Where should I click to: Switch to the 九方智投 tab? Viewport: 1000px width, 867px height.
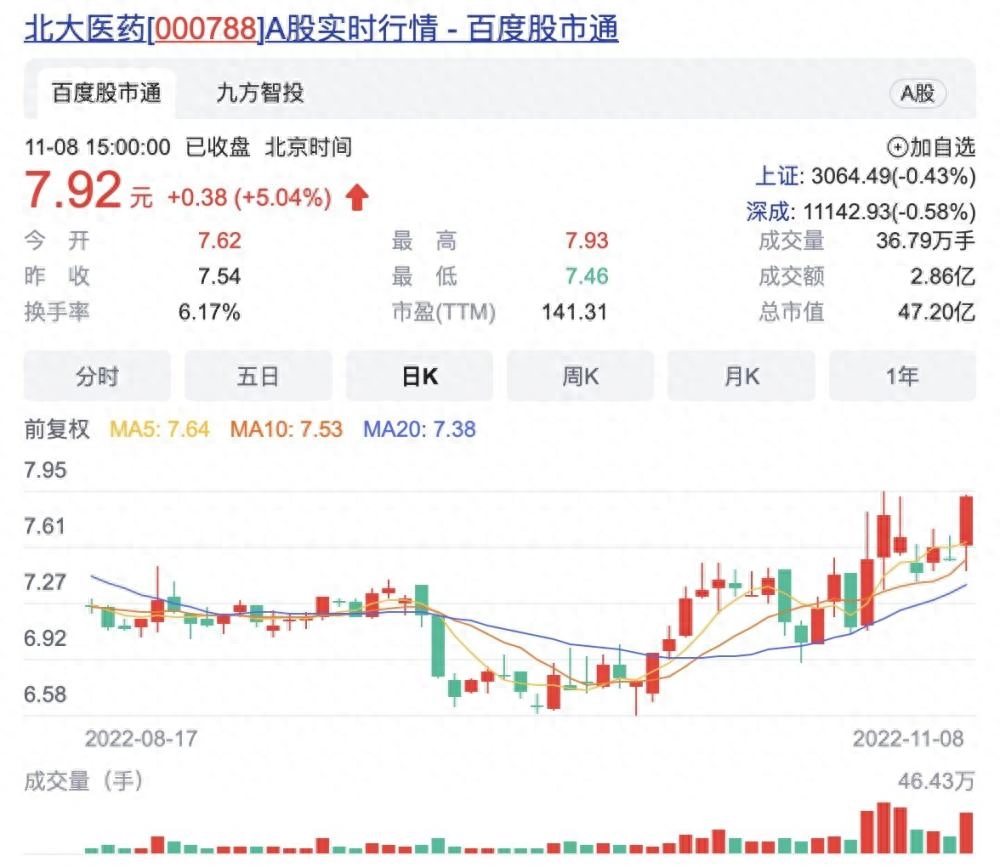click(x=258, y=93)
